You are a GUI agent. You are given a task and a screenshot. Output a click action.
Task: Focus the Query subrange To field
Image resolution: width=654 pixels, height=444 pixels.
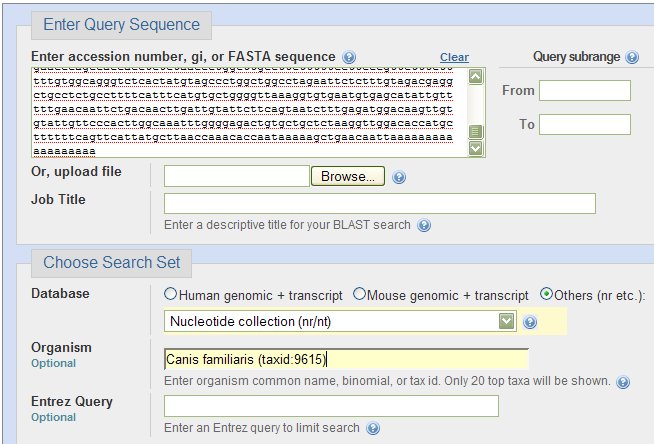tap(585, 124)
